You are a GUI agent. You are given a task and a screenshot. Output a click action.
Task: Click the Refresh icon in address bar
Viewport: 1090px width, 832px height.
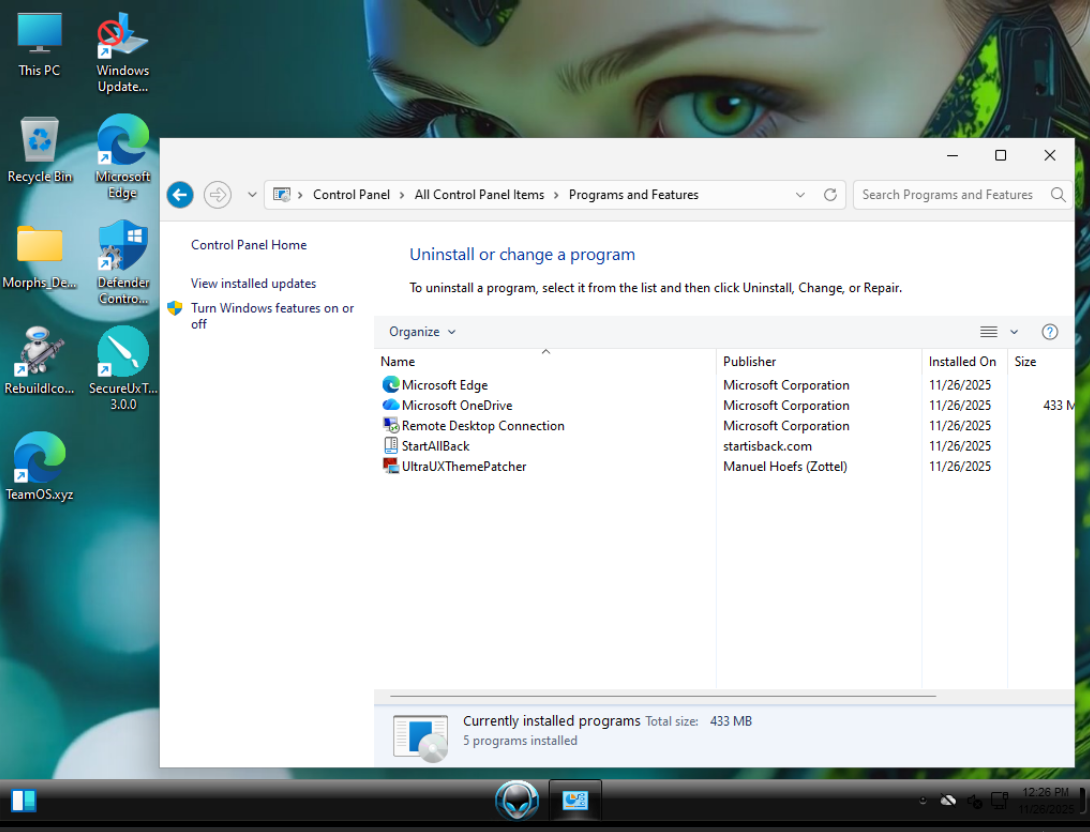(830, 195)
